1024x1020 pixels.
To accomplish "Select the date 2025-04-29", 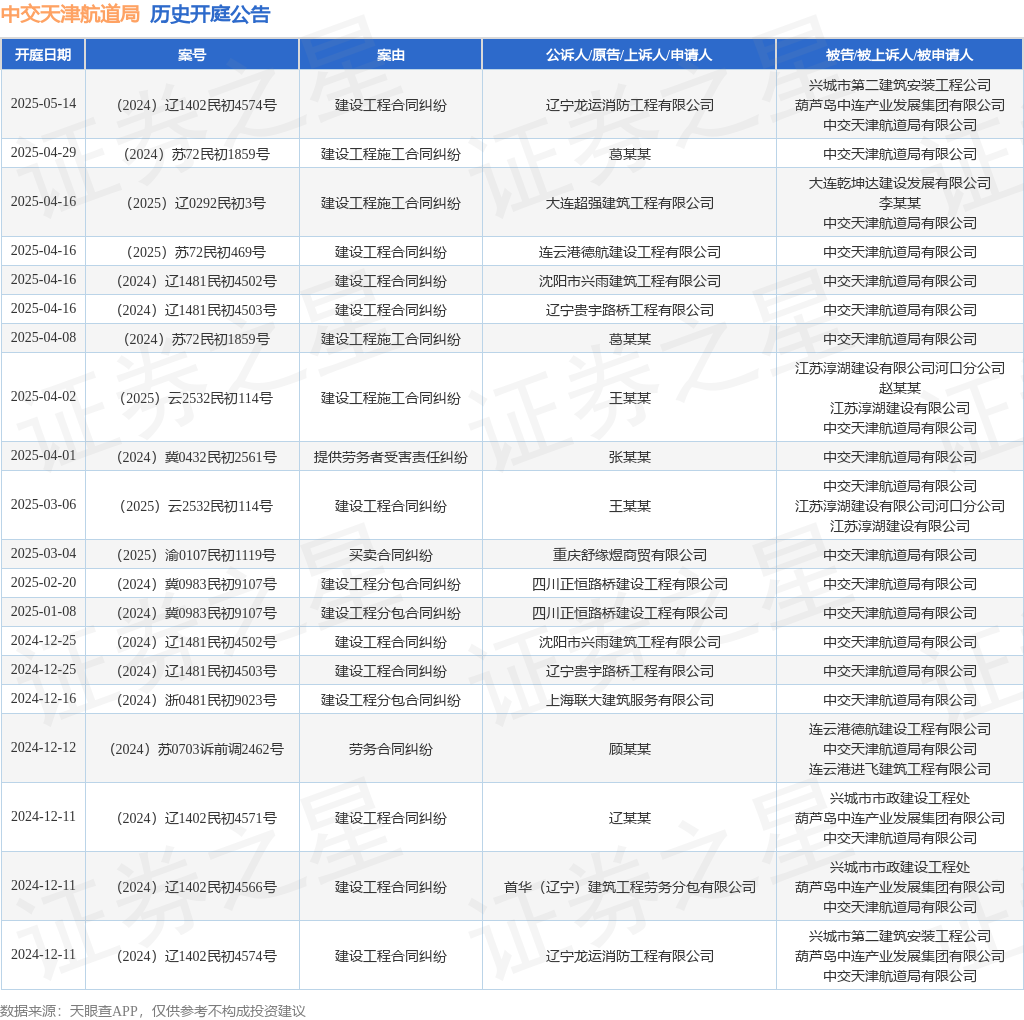I will [43, 153].
